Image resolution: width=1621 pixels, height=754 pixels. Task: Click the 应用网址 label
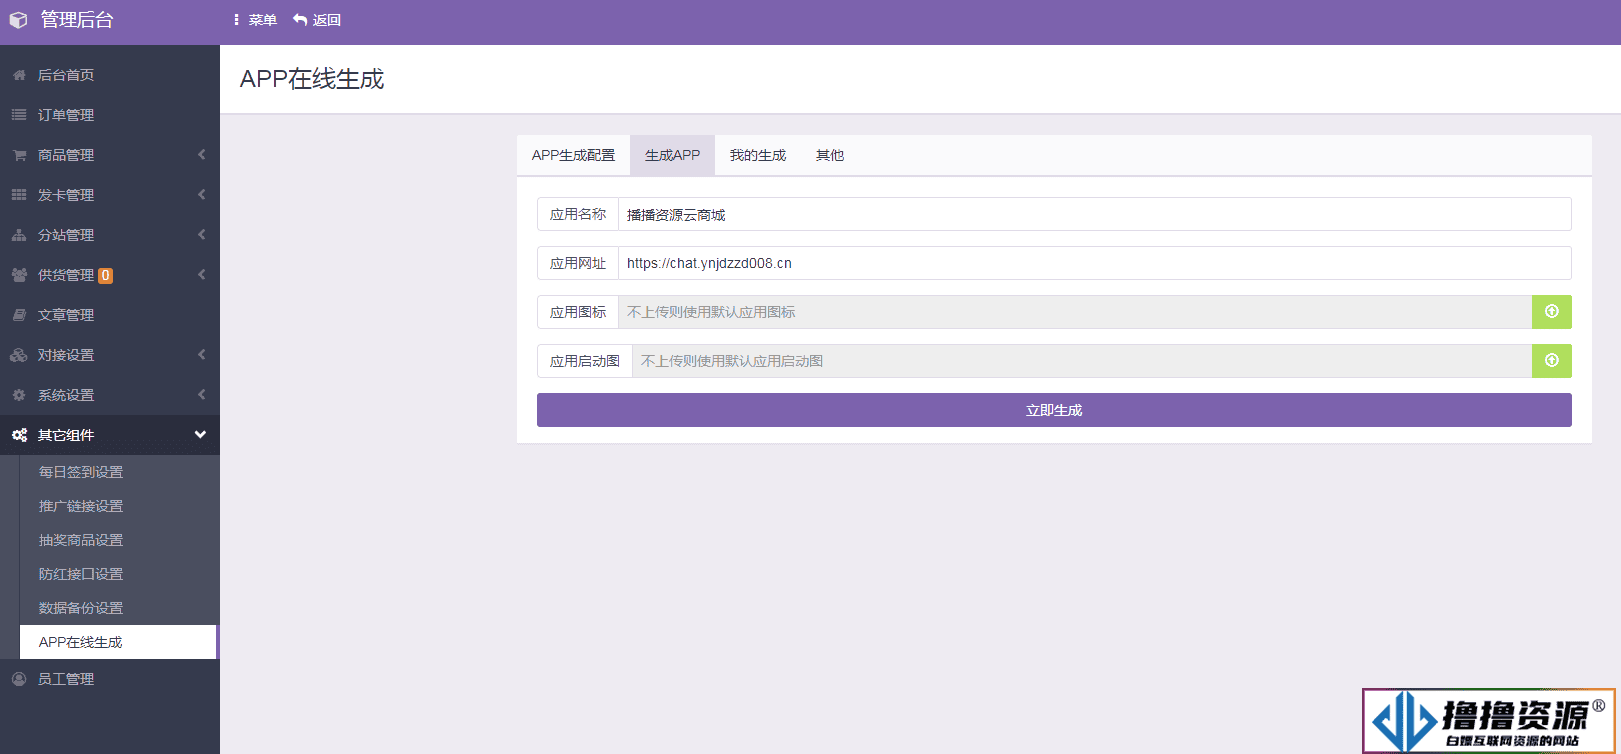coord(578,263)
